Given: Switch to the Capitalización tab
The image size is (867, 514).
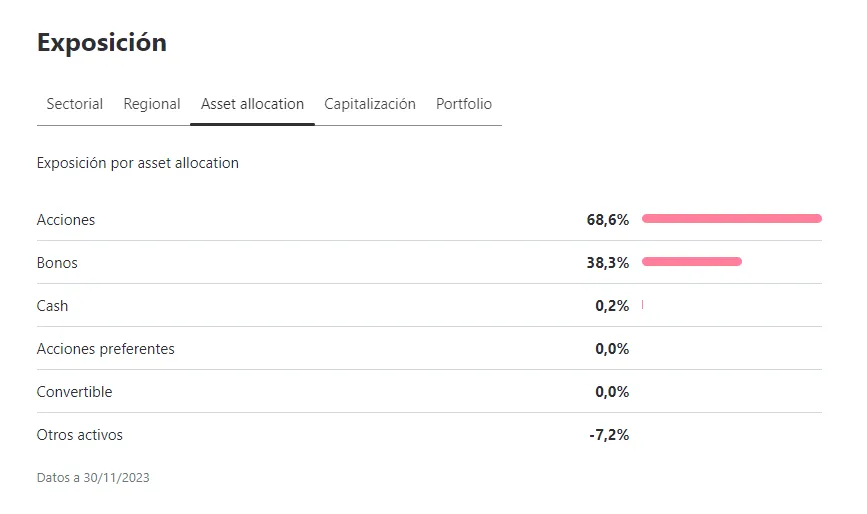Looking at the screenshot, I should click(370, 104).
